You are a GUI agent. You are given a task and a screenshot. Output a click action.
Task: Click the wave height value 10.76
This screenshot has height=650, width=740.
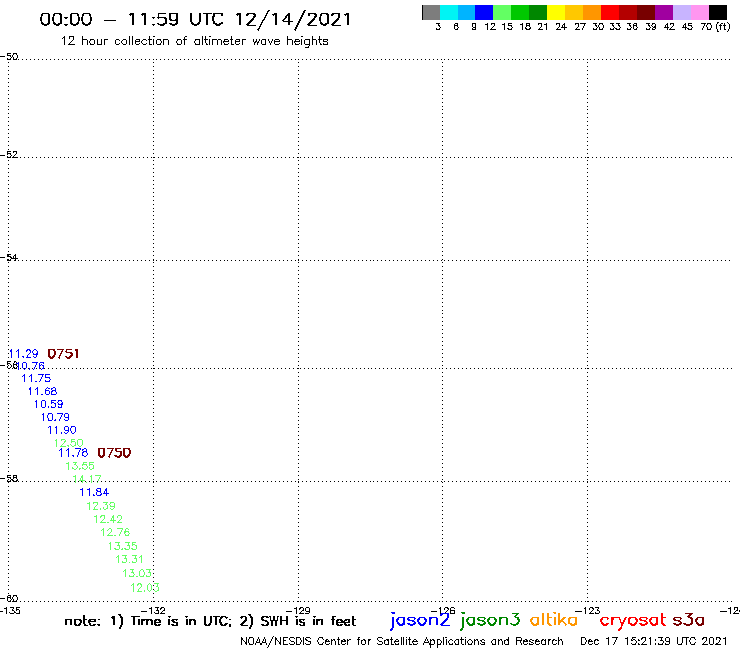point(30,366)
